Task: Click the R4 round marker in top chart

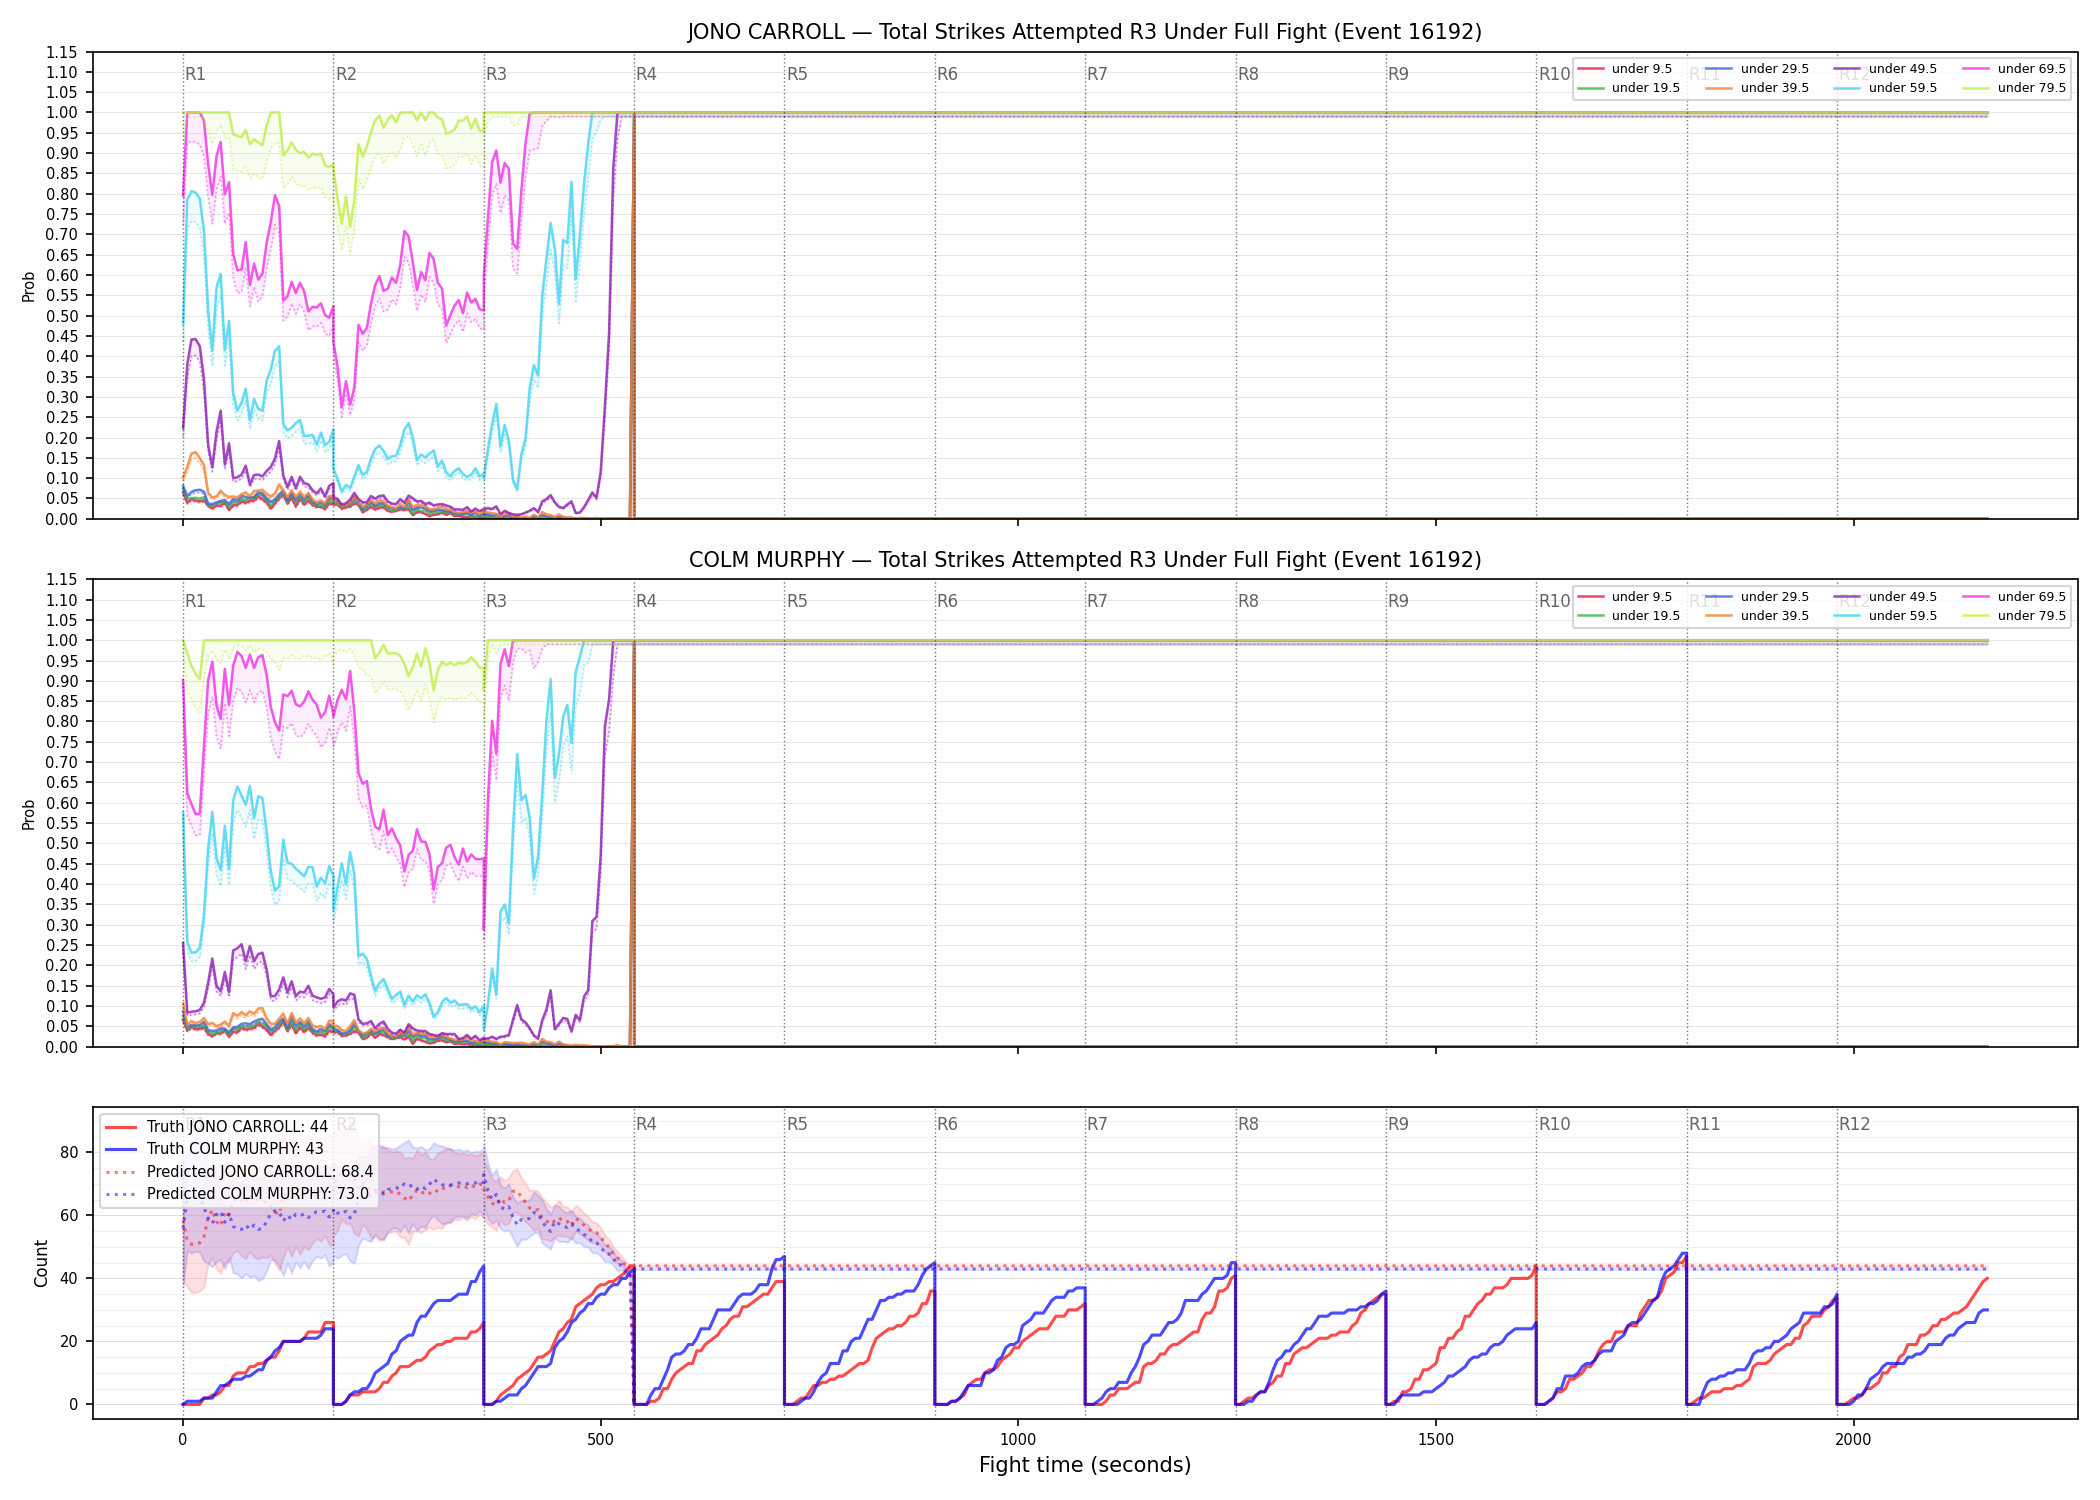Action: tap(646, 74)
